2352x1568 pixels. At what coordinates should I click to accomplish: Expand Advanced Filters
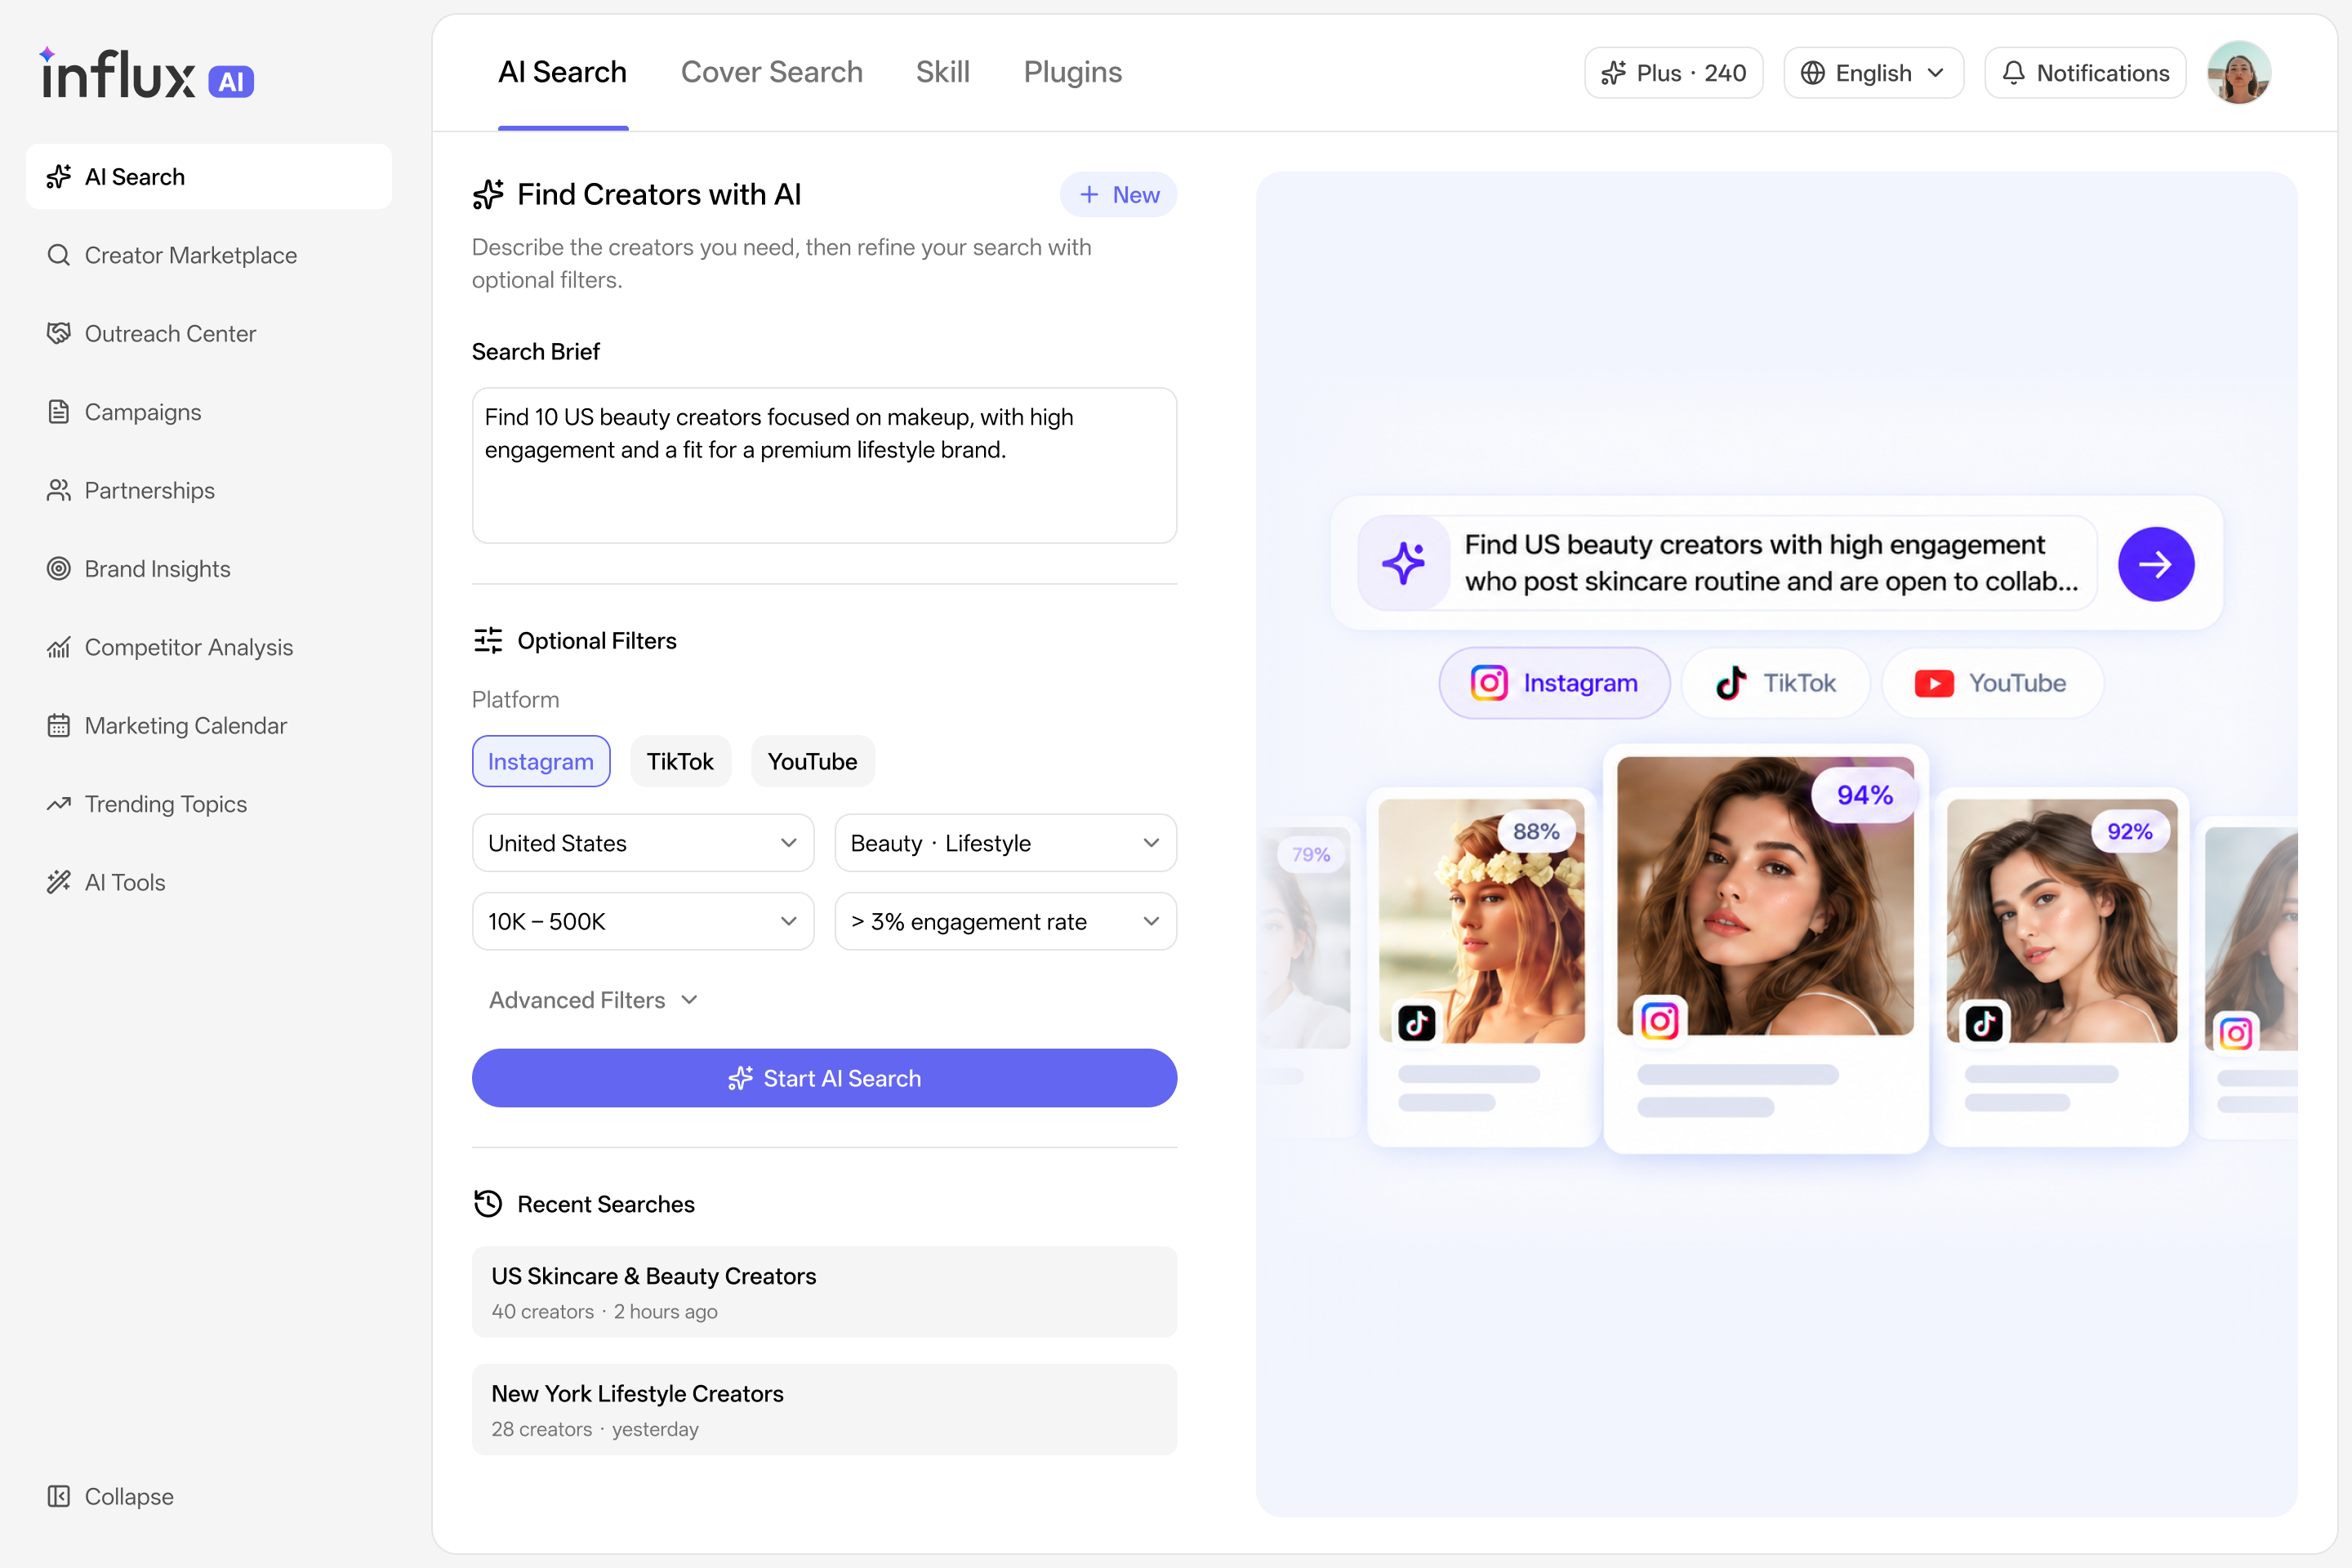point(593,1000)
